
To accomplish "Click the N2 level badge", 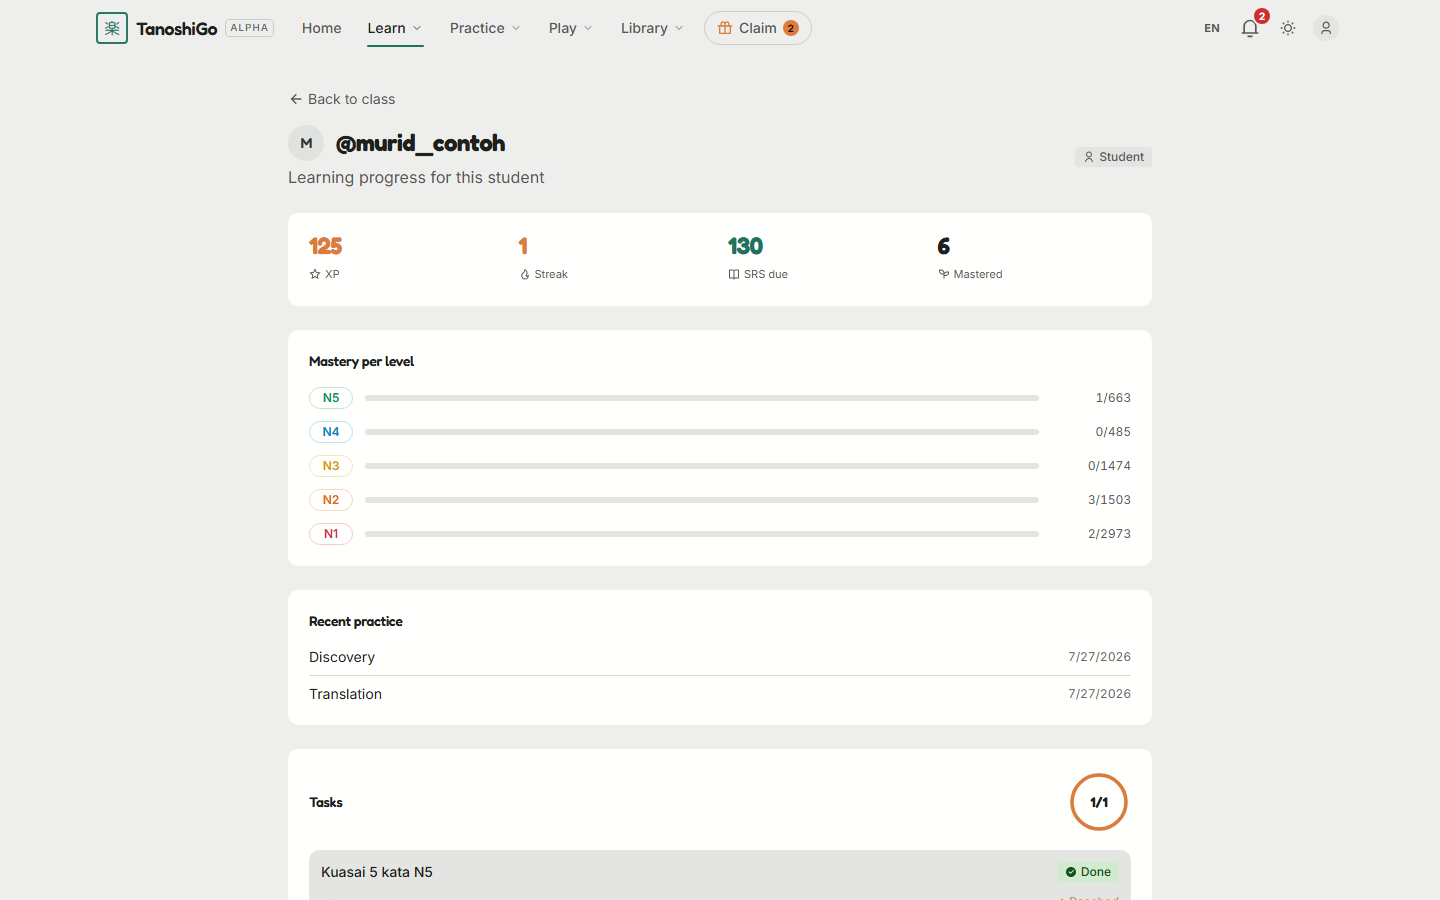I will 331,500.
